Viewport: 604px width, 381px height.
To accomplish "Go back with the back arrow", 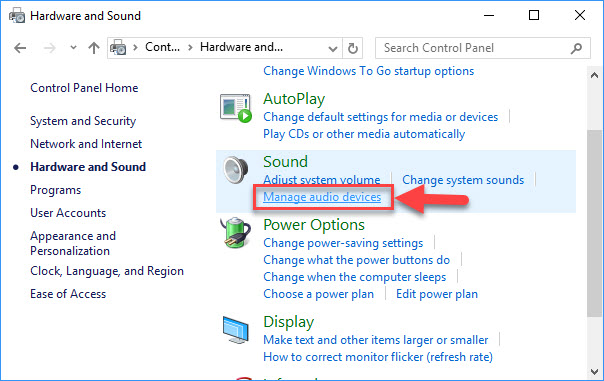I will pyautogui.click(x=20, y=48).
